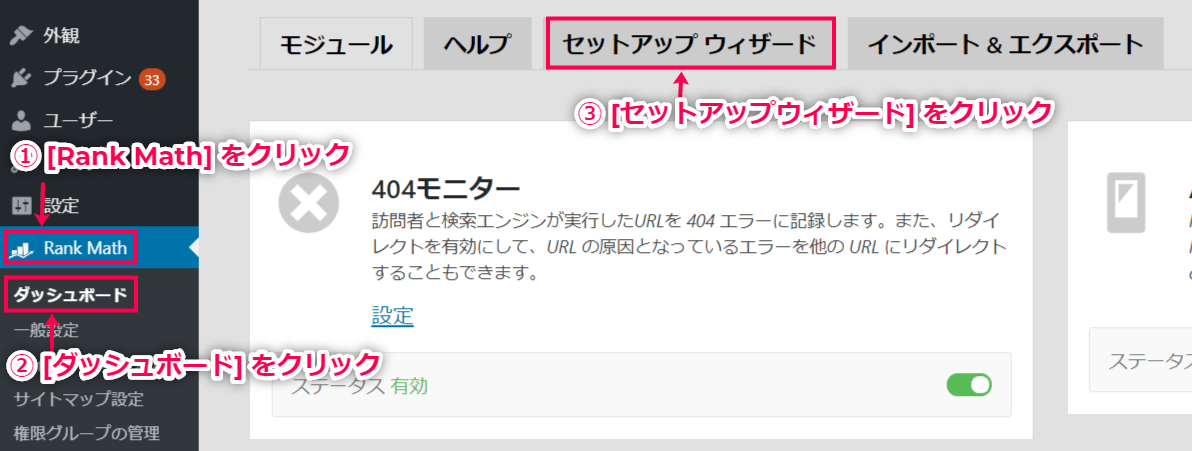Click the 404モニター module title
The height and width of the screenshot is (451, 1192).
[445, 187]
